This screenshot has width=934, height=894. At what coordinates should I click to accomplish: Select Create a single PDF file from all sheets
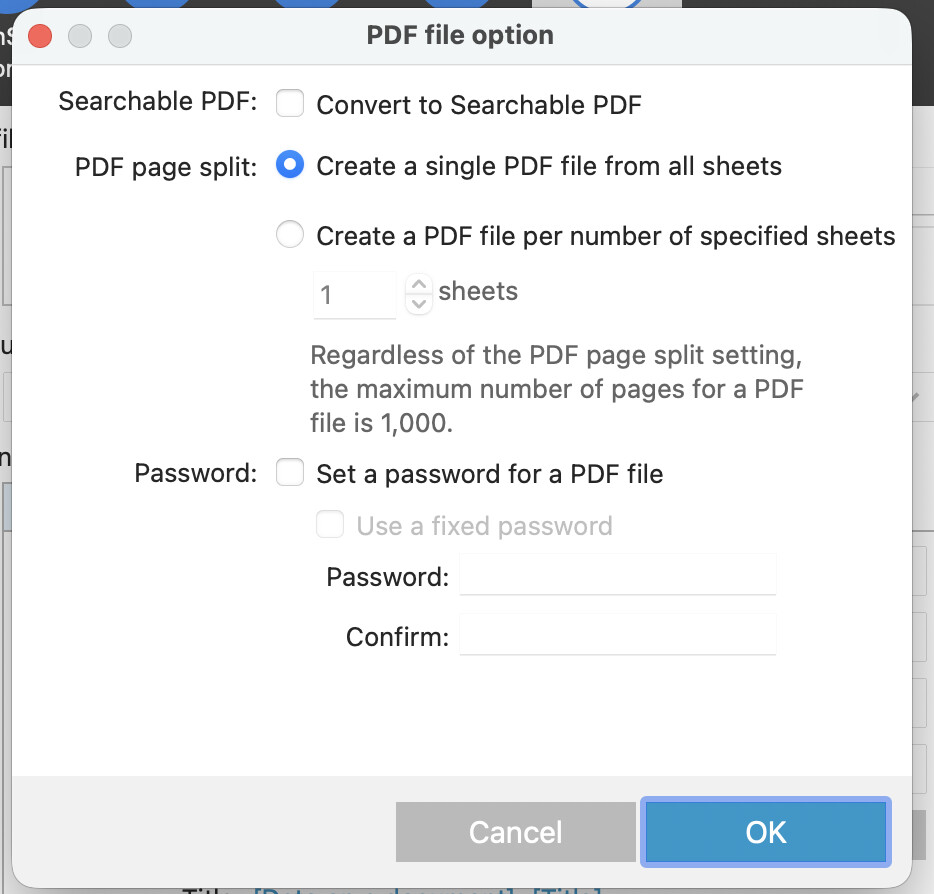coord(290,165)
